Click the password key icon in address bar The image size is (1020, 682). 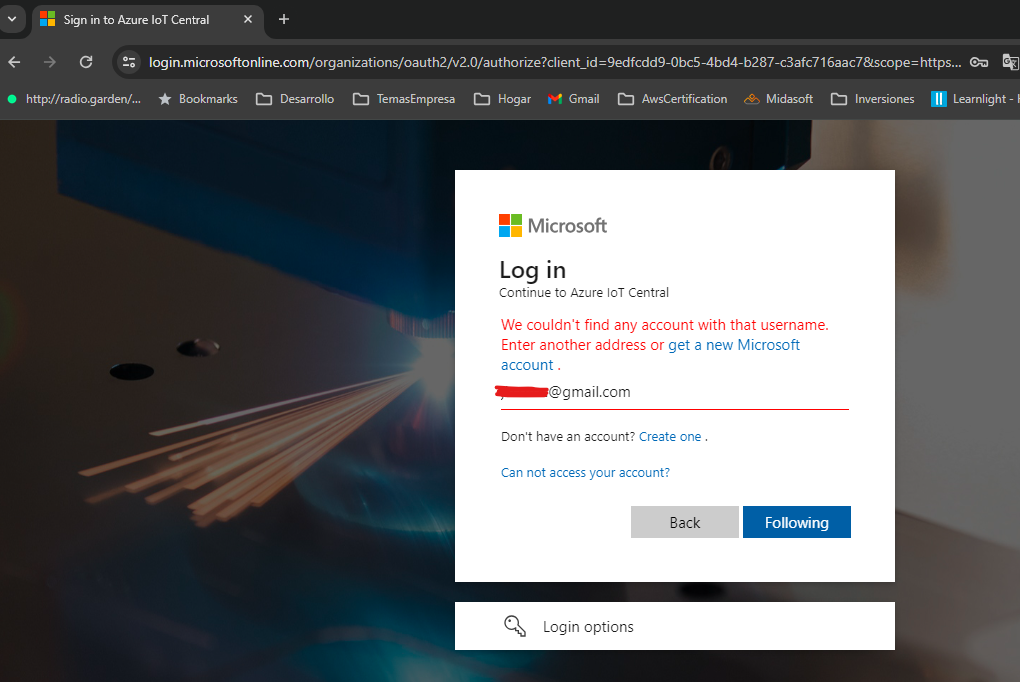pos(978,62)
